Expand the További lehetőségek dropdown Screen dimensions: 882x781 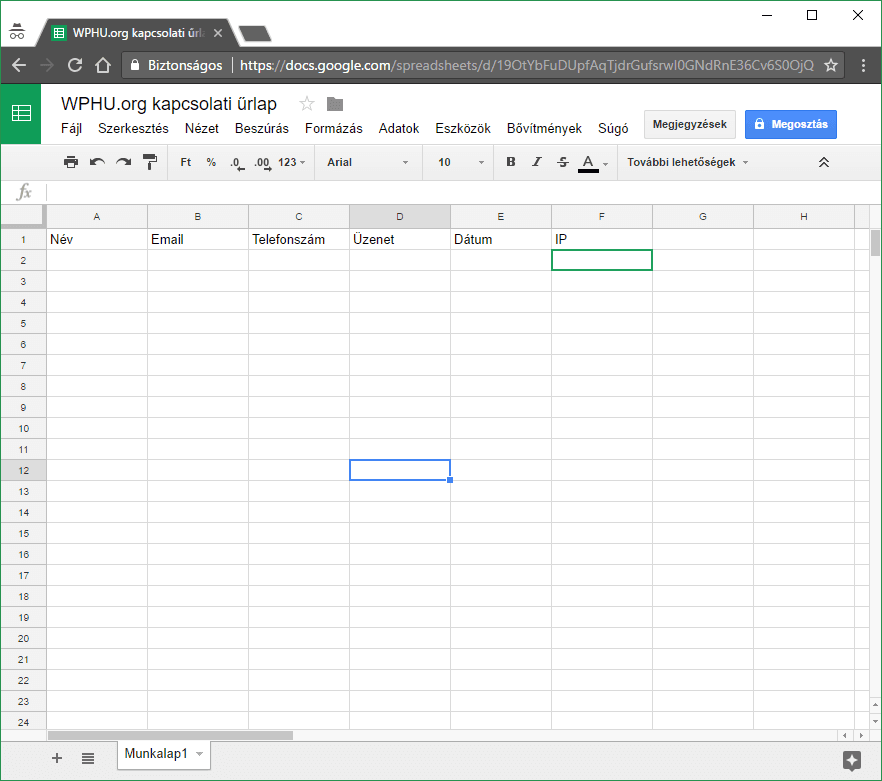tap(687, 162)
